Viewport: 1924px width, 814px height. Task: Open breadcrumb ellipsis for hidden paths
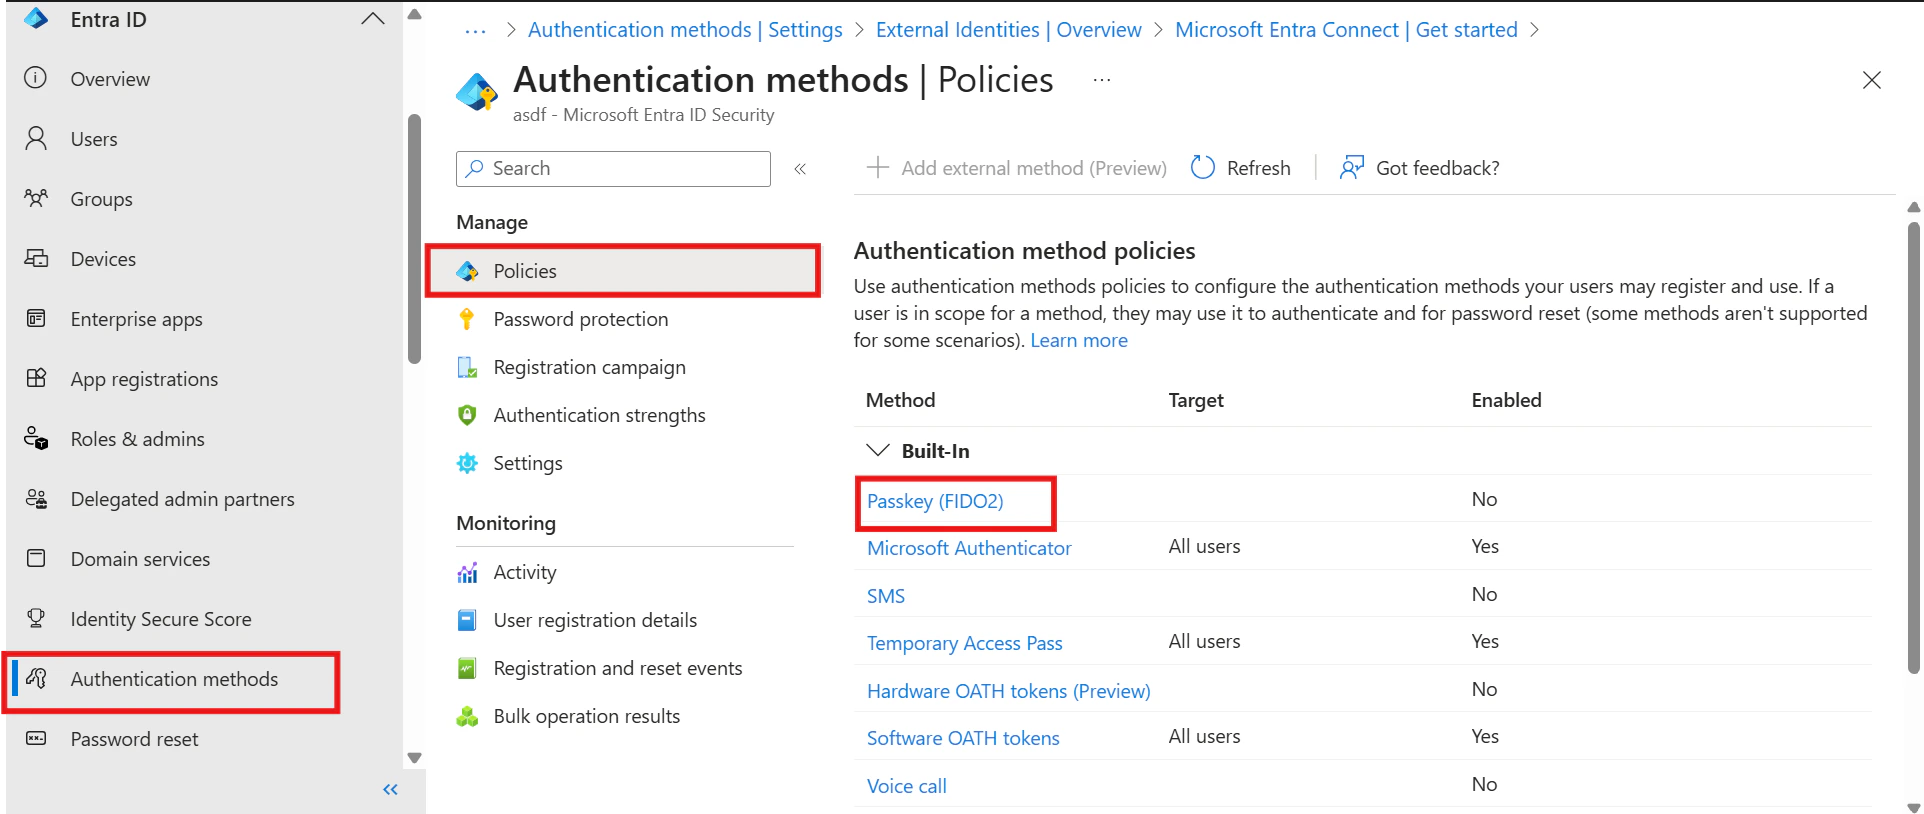point(475,31)
